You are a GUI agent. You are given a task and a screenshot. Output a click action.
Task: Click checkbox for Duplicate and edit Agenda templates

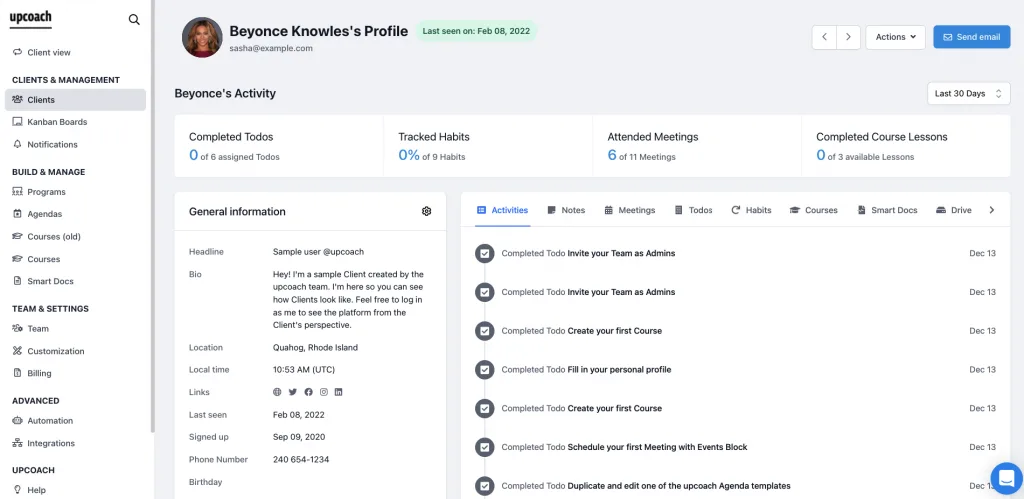[485, 486]
